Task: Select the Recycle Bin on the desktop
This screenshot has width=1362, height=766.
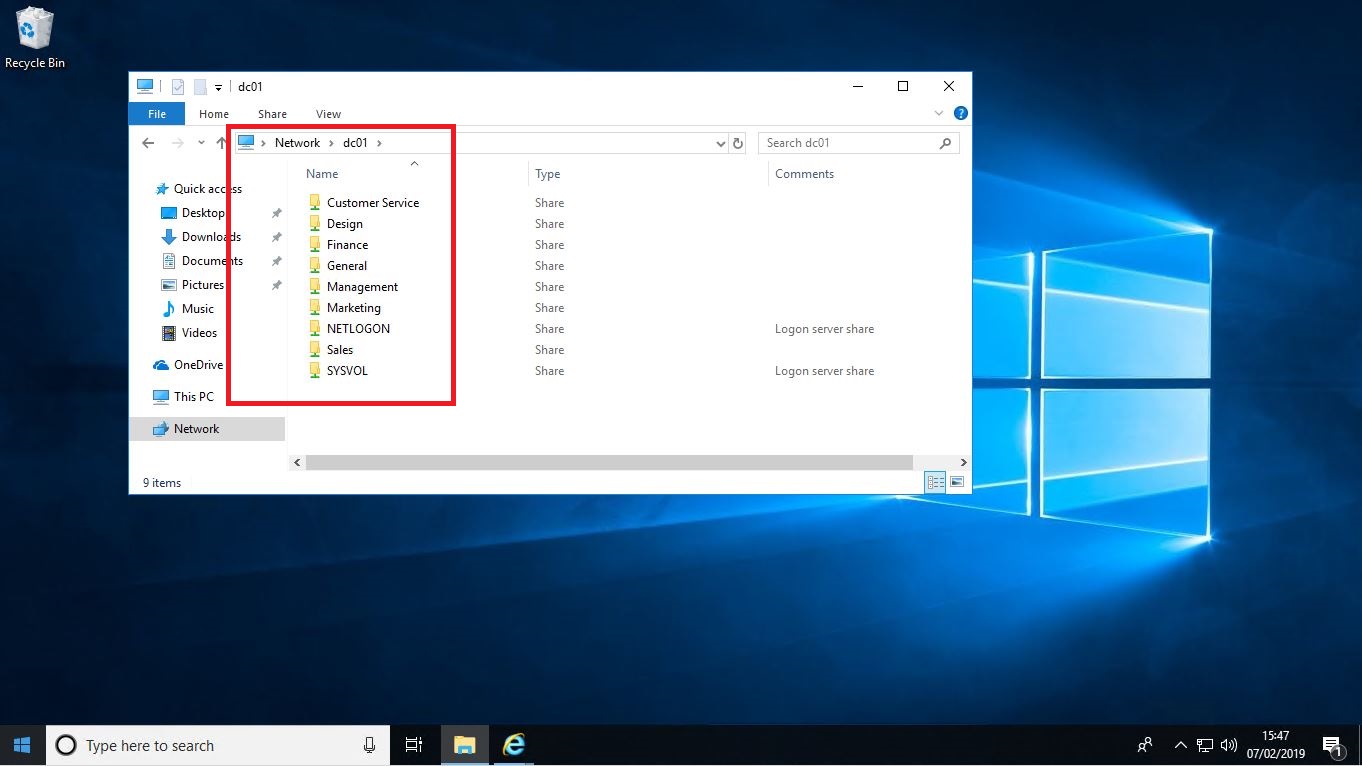Action: (x=33, y=30)
